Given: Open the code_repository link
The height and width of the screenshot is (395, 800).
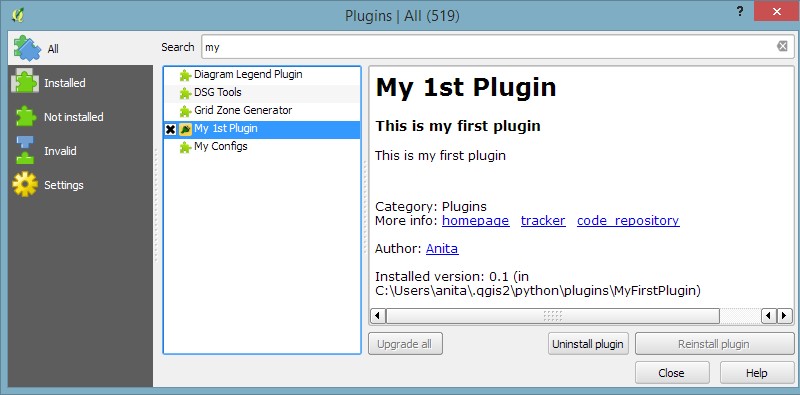Looking at the screenshot, I should click(x=628, y=220).
